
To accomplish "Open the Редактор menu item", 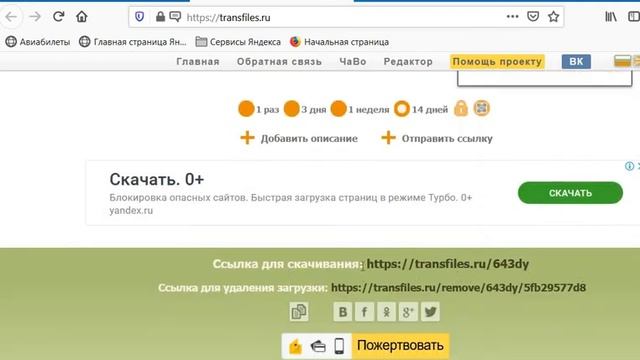I will click(408, 62).
